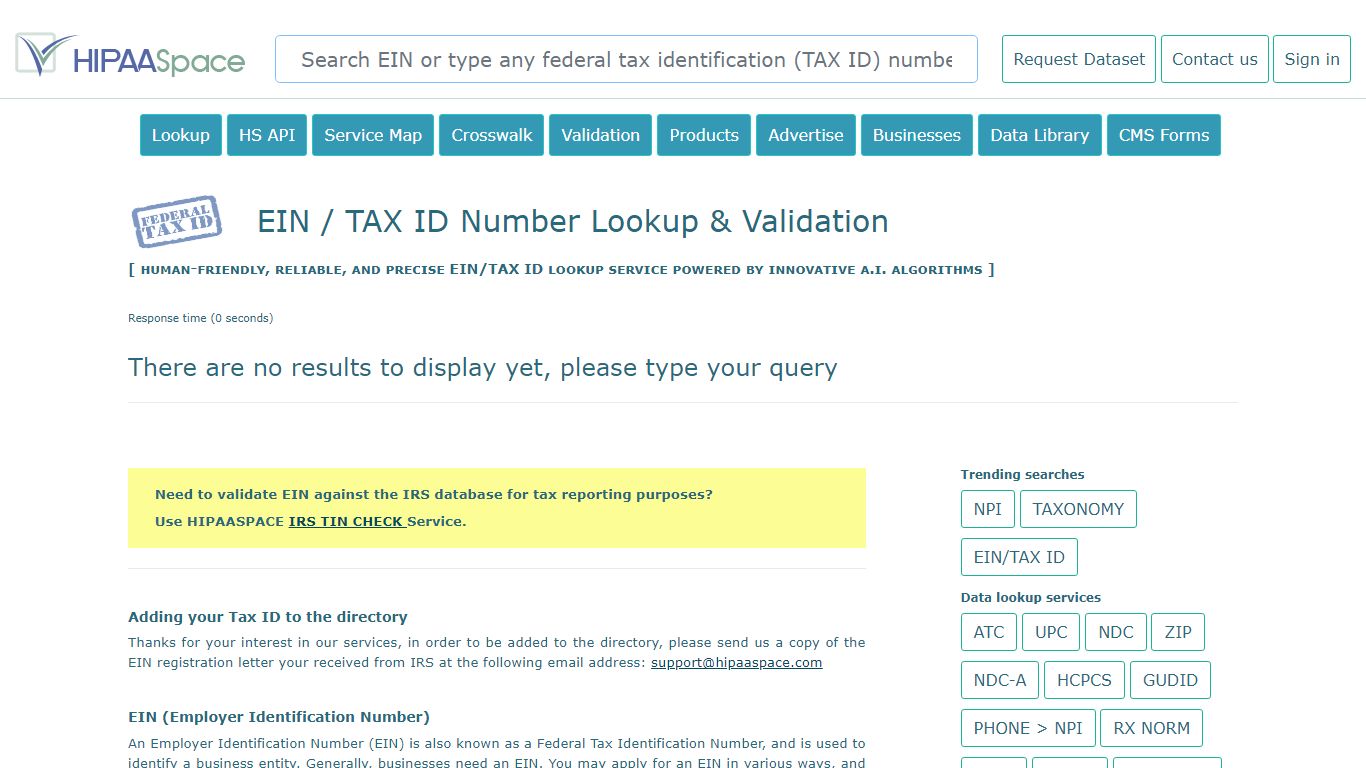Open the CMS Forms menu item
This screenshot has height=768, width=1366.
coord(1164,135)
